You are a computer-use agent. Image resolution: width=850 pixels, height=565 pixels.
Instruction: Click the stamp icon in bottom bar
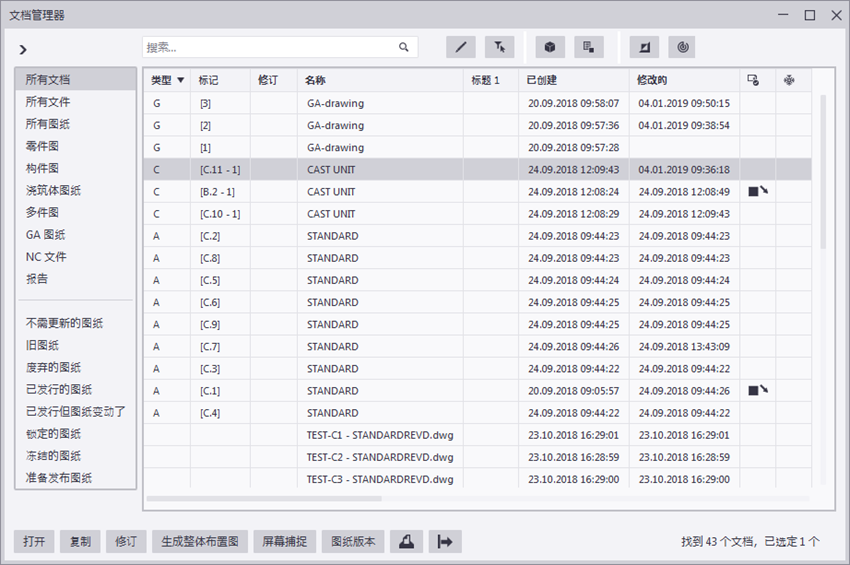[407, 541]
